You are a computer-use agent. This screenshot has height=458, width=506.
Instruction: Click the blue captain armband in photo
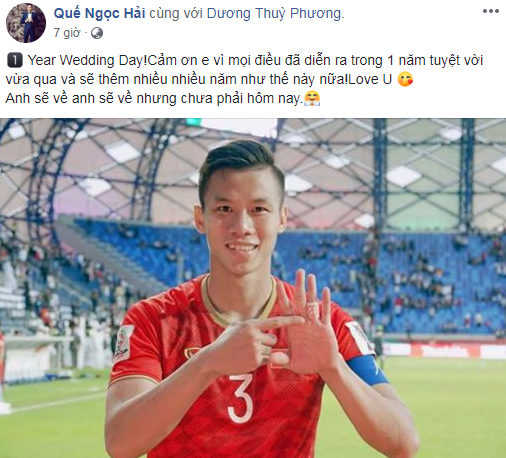click(x=368, y=369)
